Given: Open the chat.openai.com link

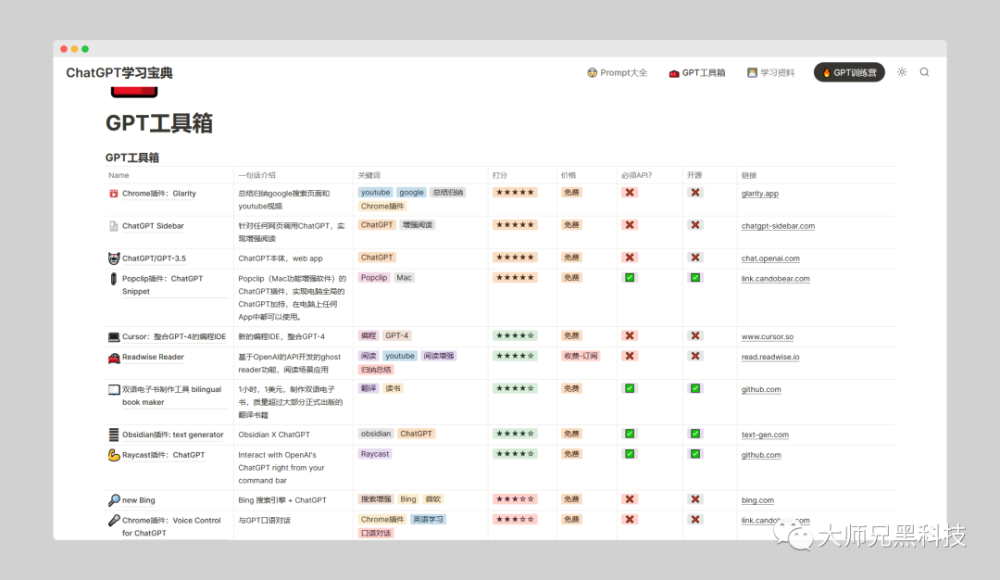Looking at the screenshot, I should 770,259.
